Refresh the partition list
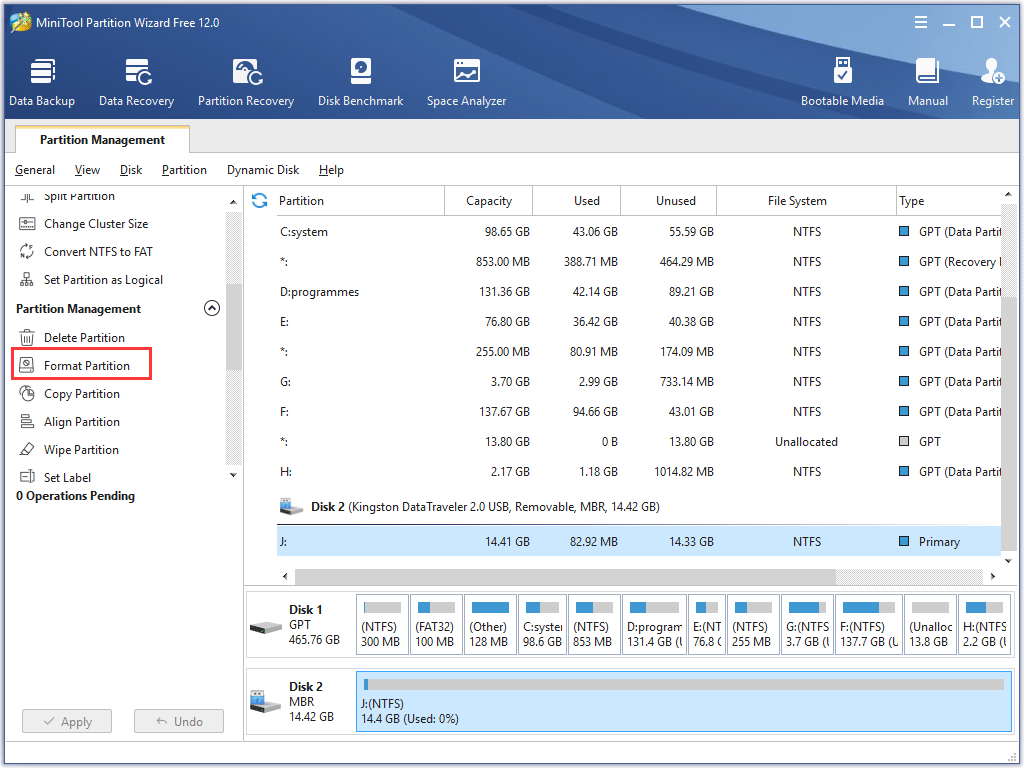The image size is (1024, 768). [259, 200]
